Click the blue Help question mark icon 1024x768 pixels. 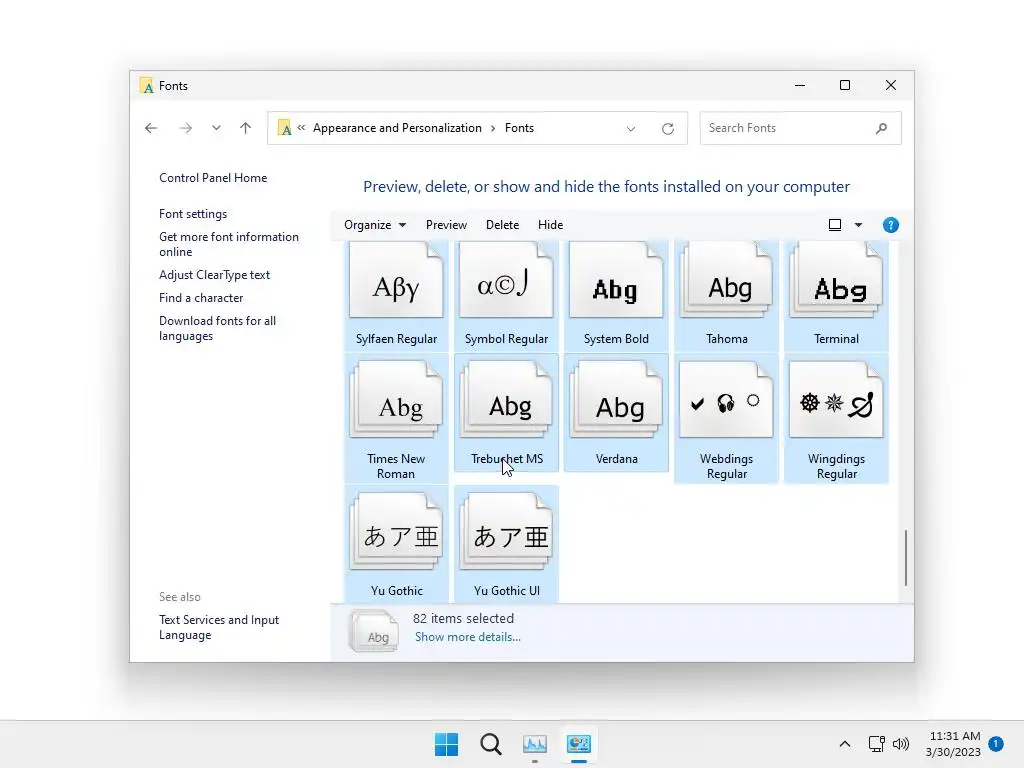point(890,225)
